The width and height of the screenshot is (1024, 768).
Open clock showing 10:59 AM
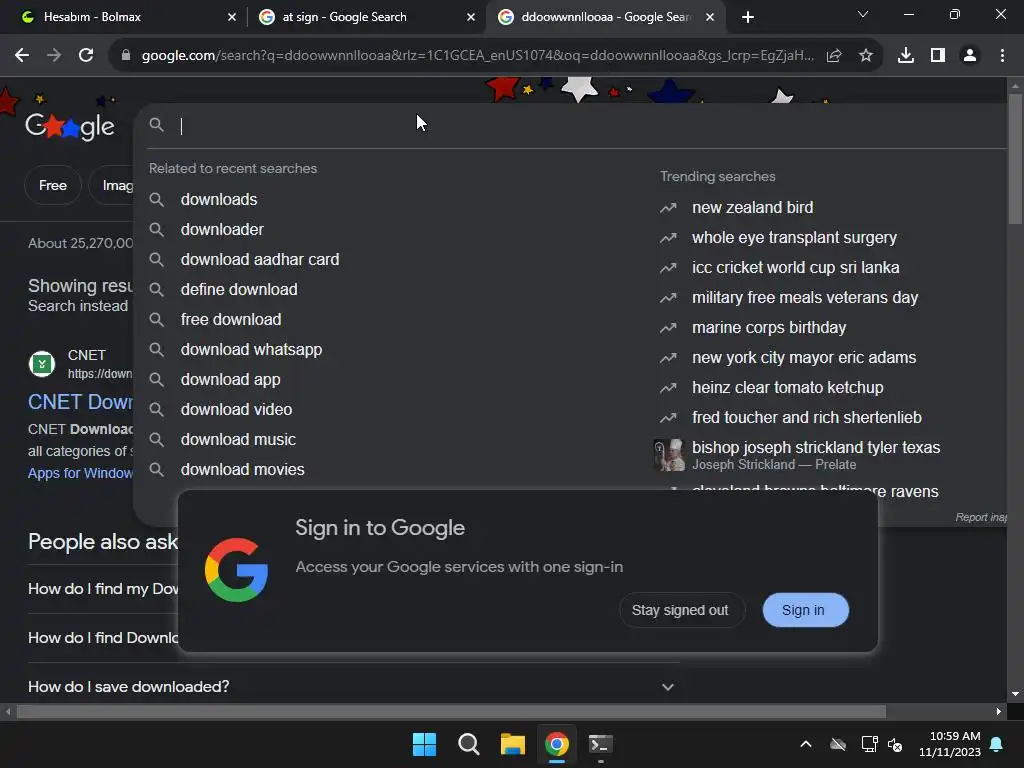click(x=950, y=744)
